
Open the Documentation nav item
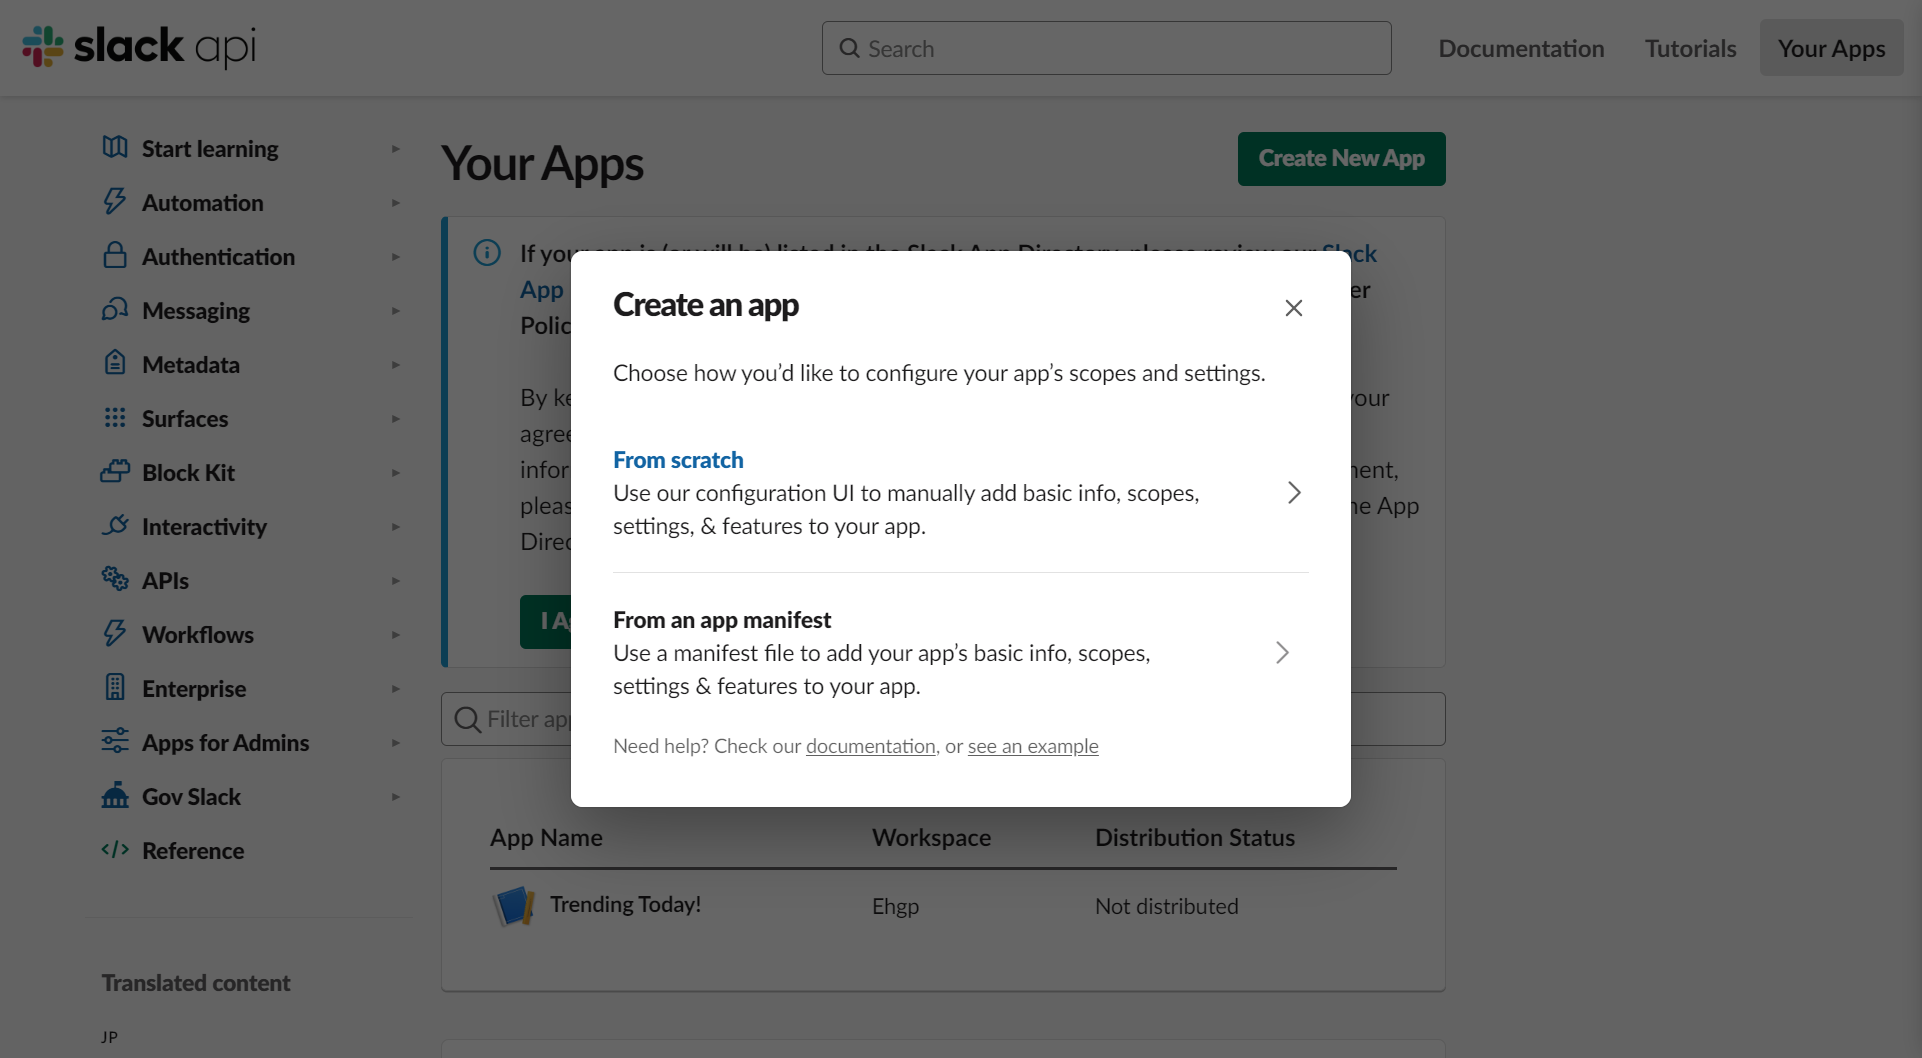pos(1521,48)
